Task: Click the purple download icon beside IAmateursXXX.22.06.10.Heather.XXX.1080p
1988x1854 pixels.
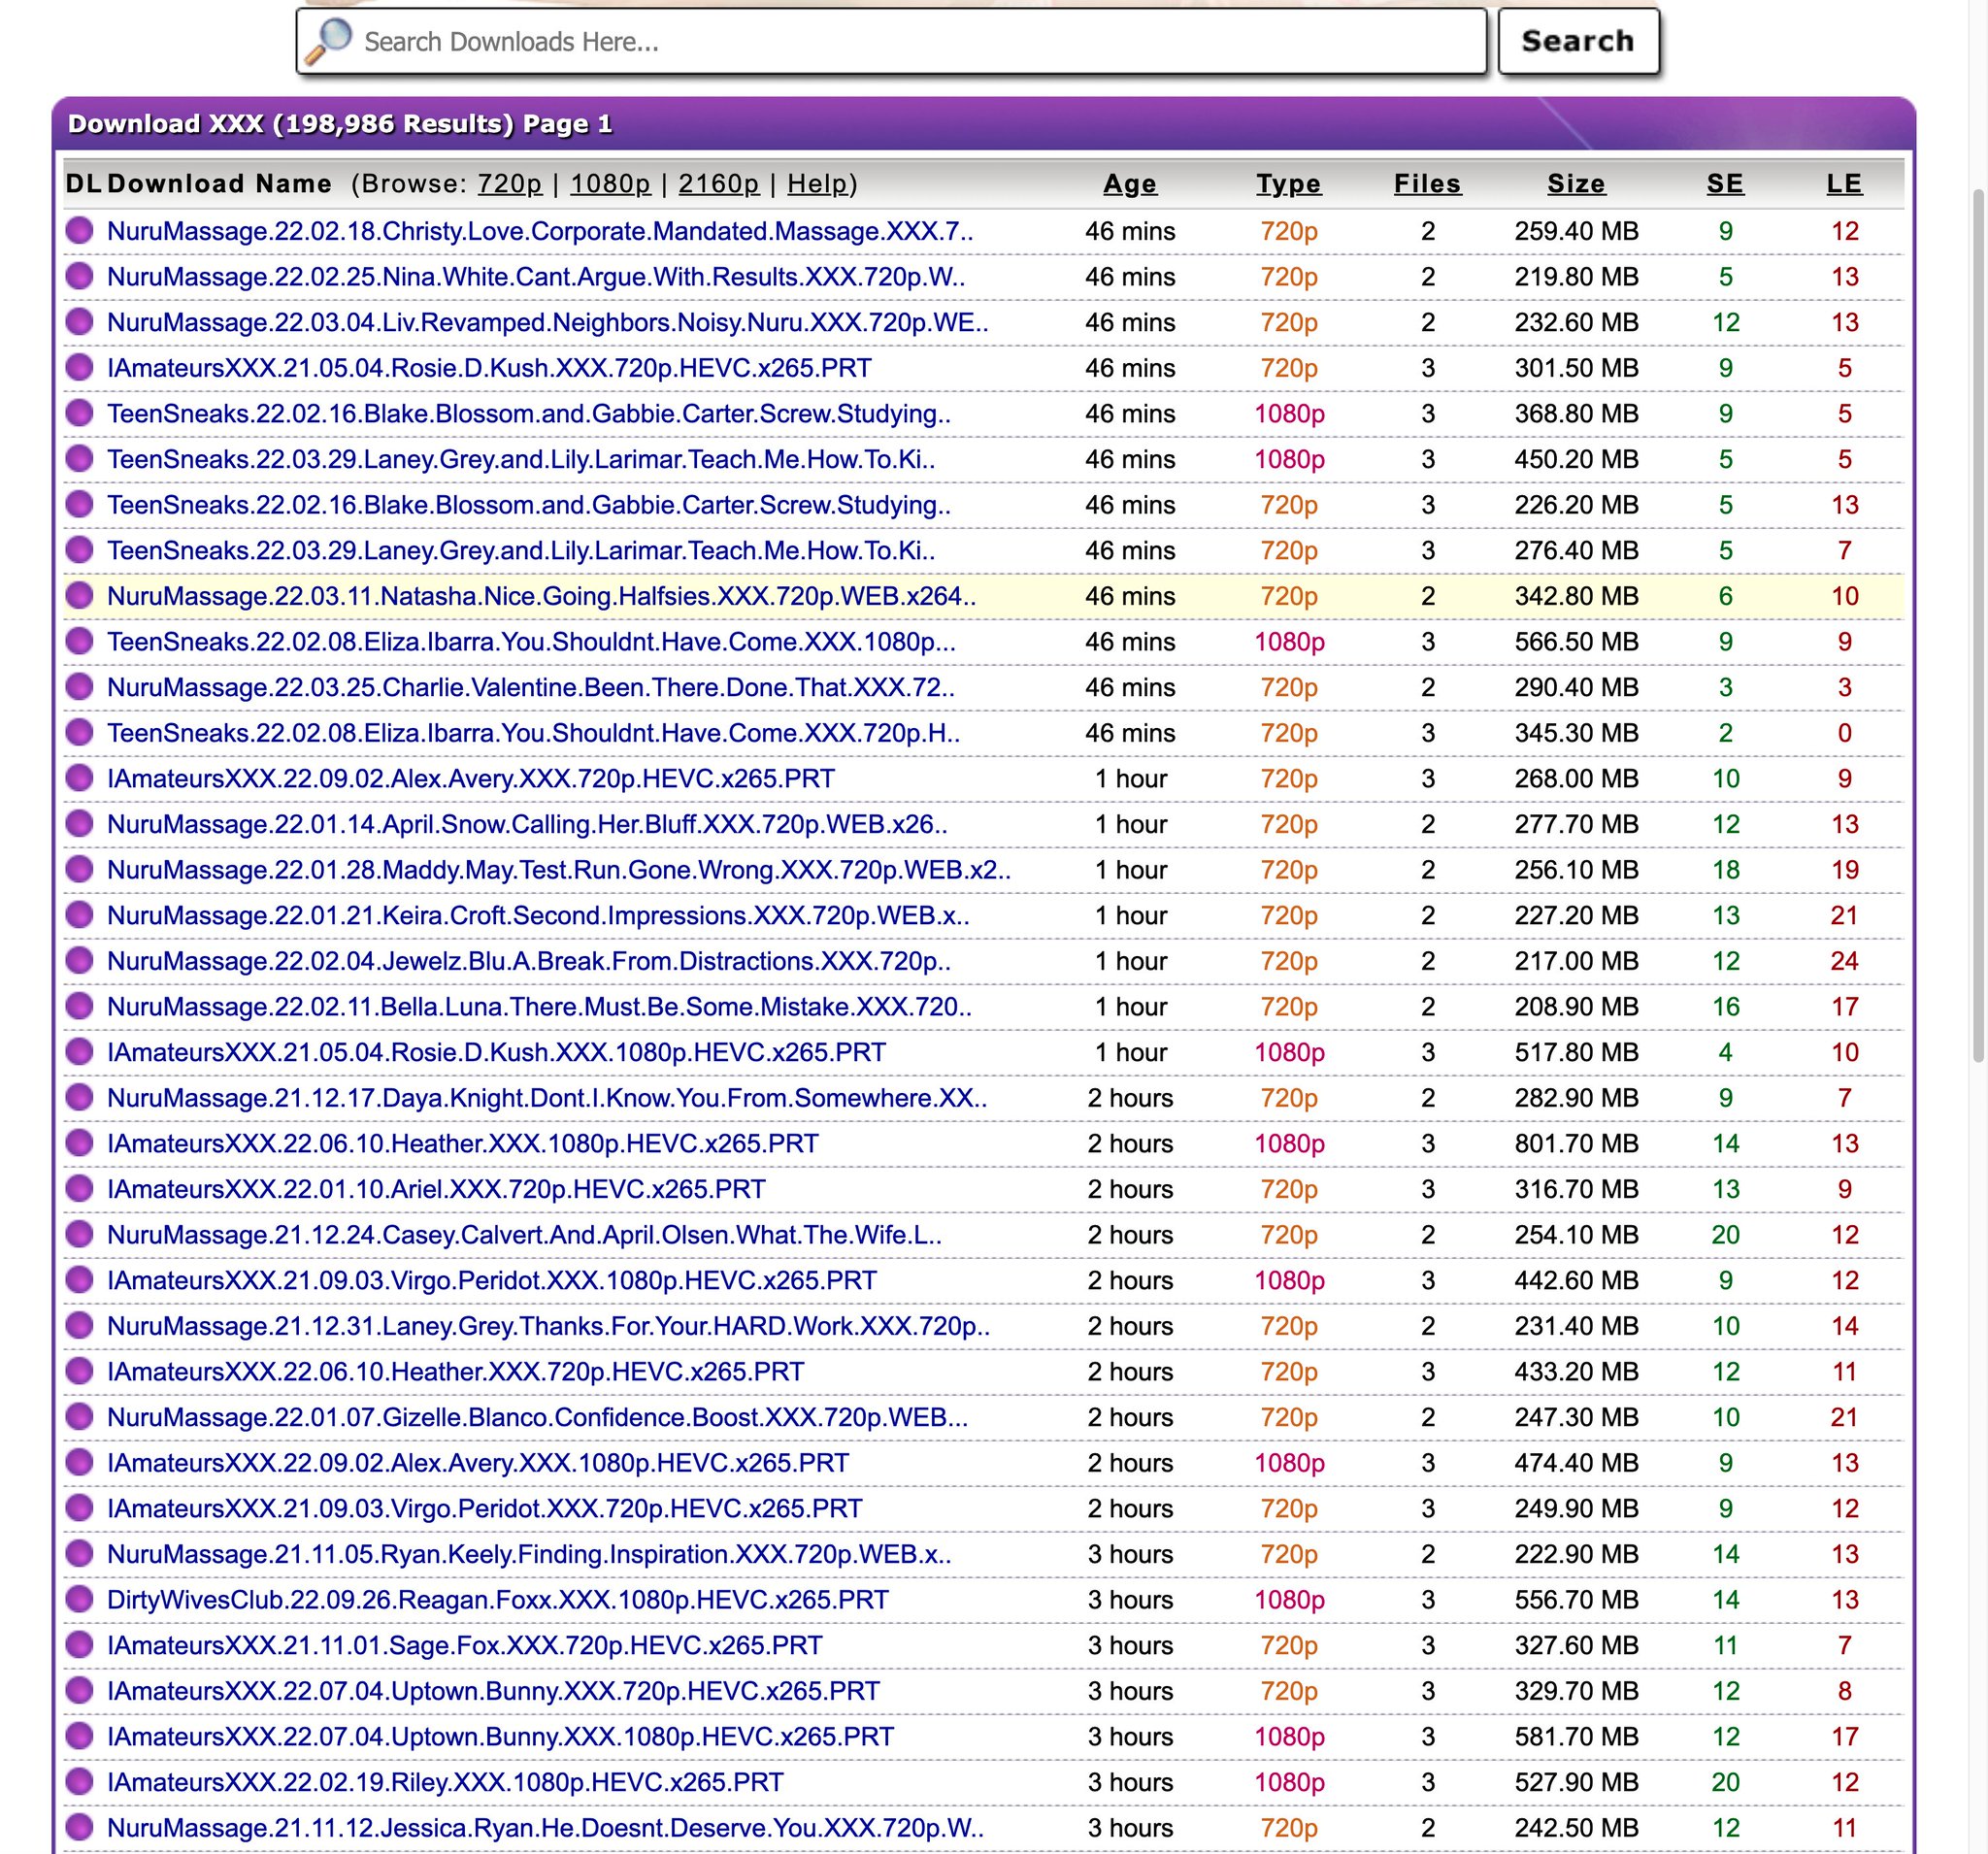Action: (x=79, y=1142)
